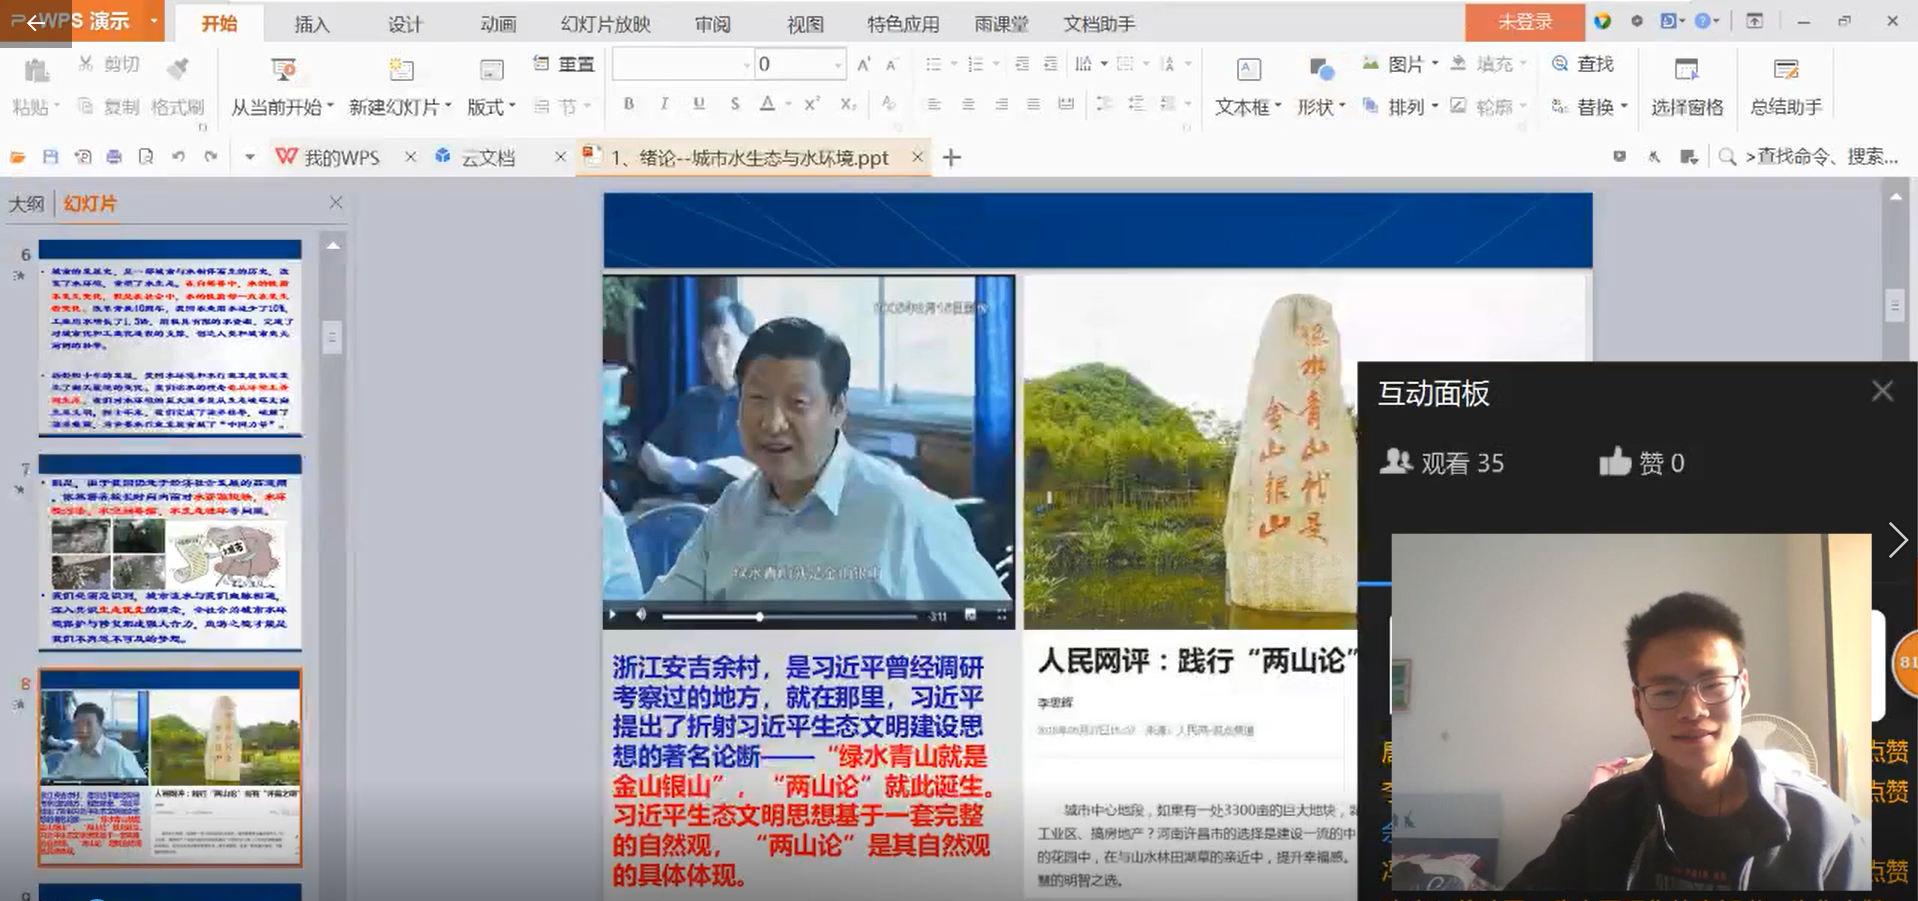The width and height of the screenshot is (1918, 901).
Task: Open the Replace (替换) tool
Action: (1588, 106)
